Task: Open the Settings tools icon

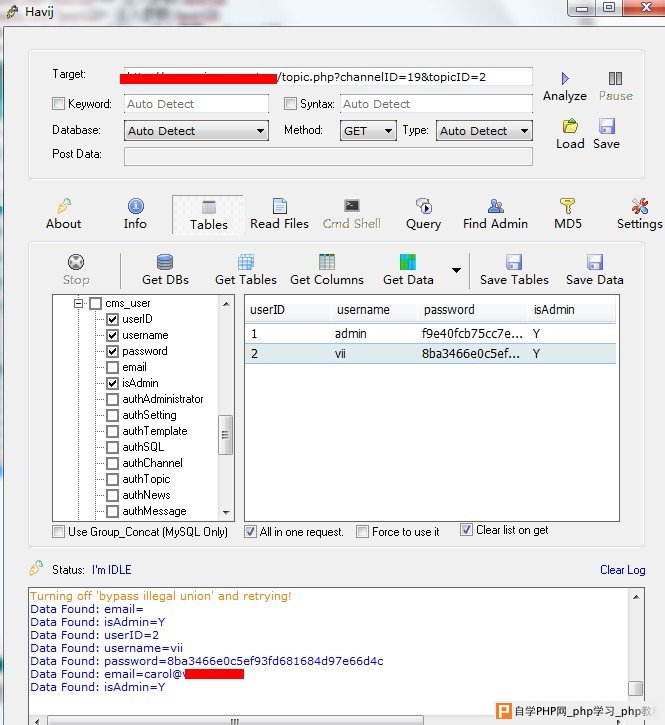Action: (x=640, y=206)
